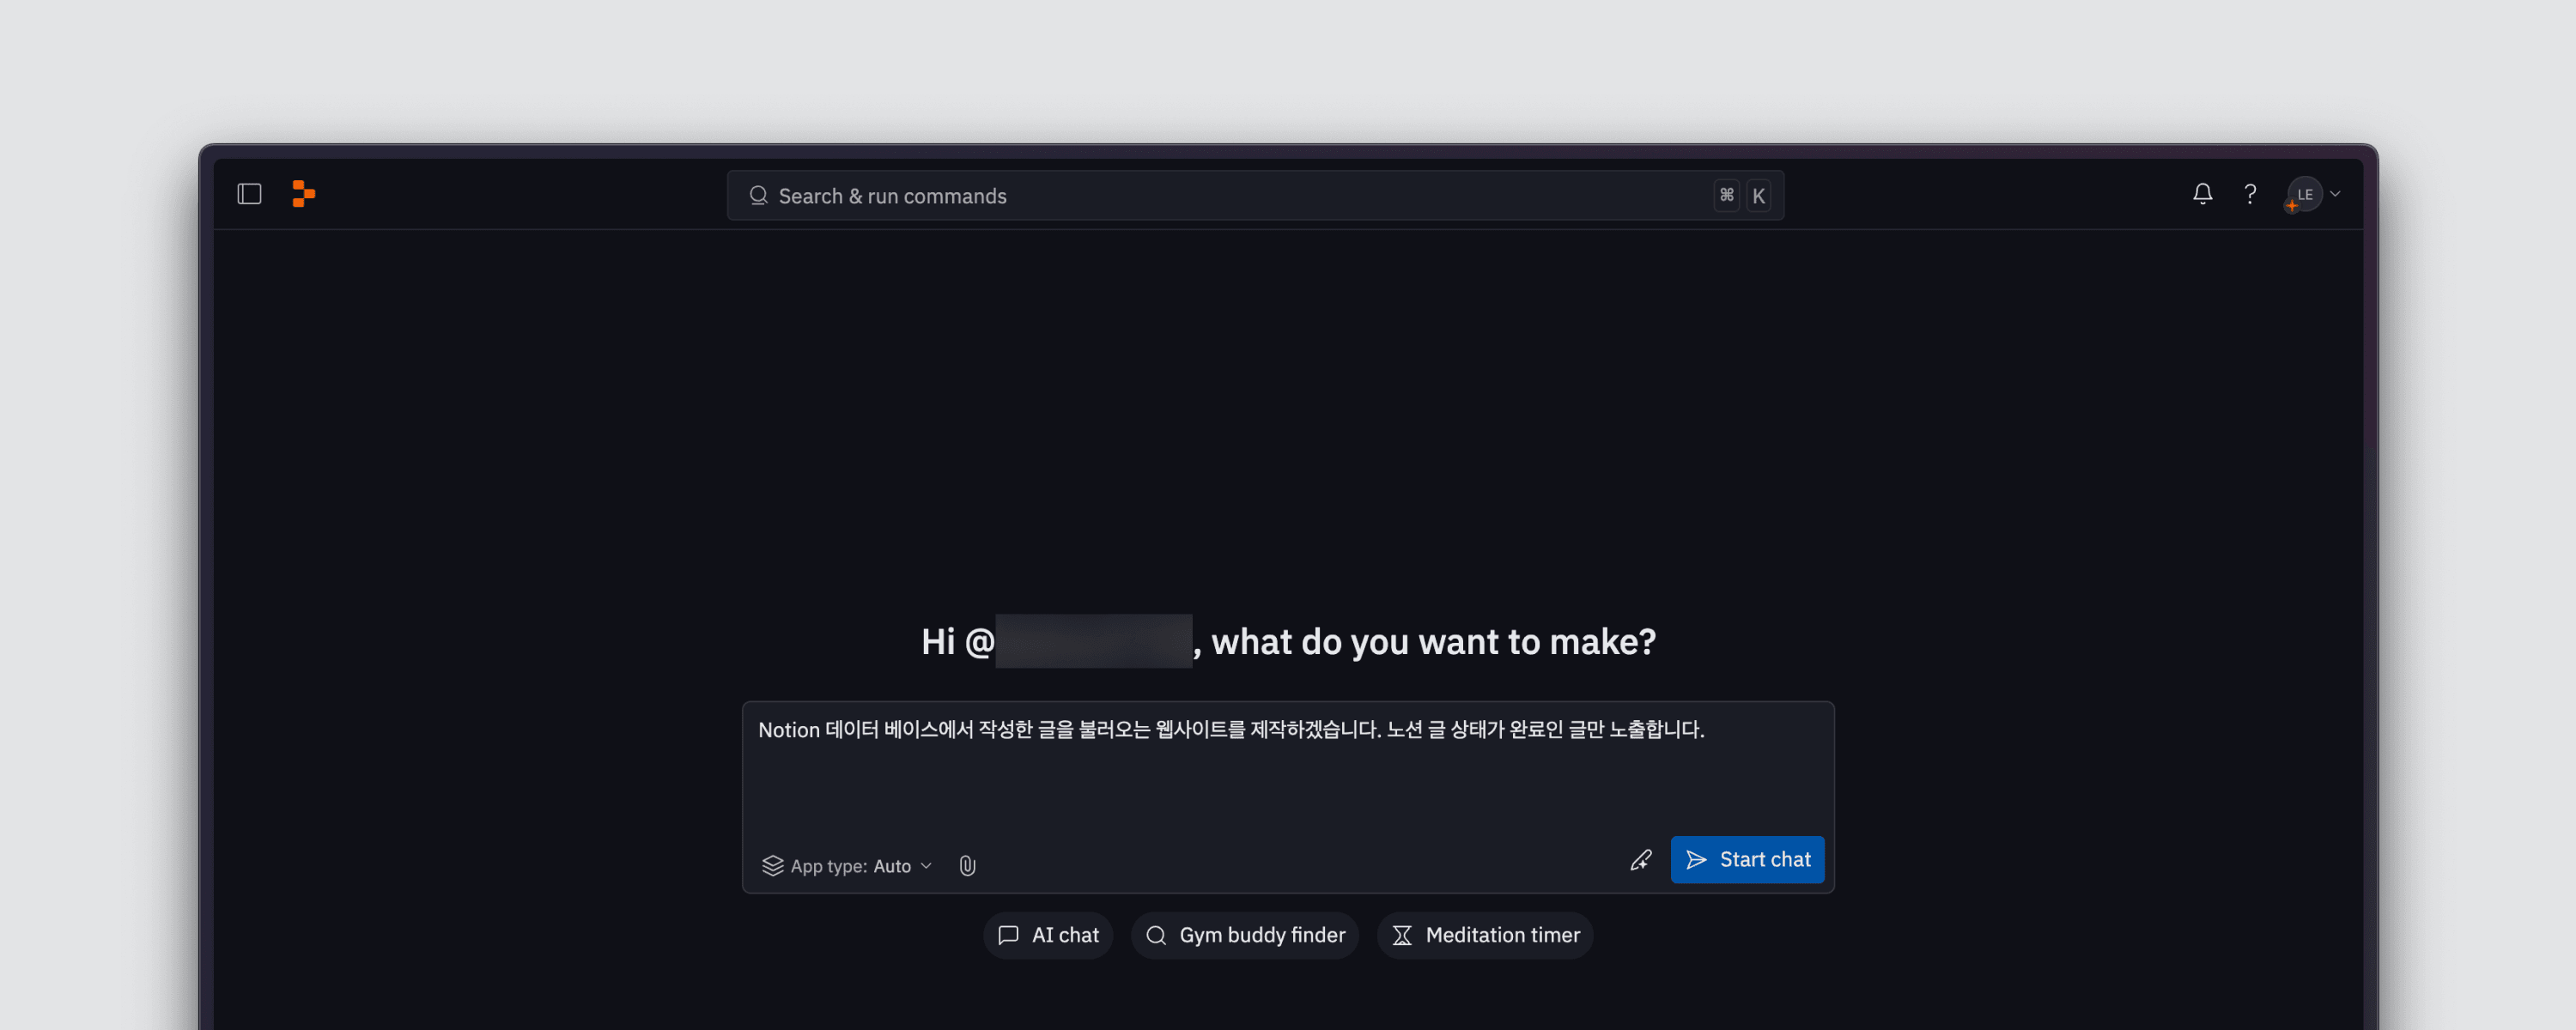Image resolution: width=2576 pixels, height=1030 pixels.
Task: Click the orange Replit logo
Action: click(303, 194)
